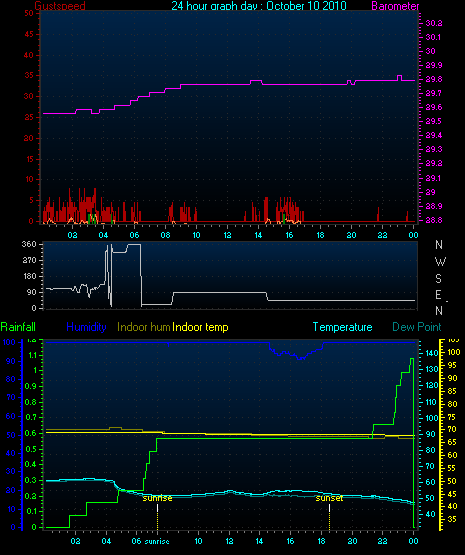Click cyan 110 on Temperature axis
Image resolution: width=465 pixels, height=555 pixels.
431,402
